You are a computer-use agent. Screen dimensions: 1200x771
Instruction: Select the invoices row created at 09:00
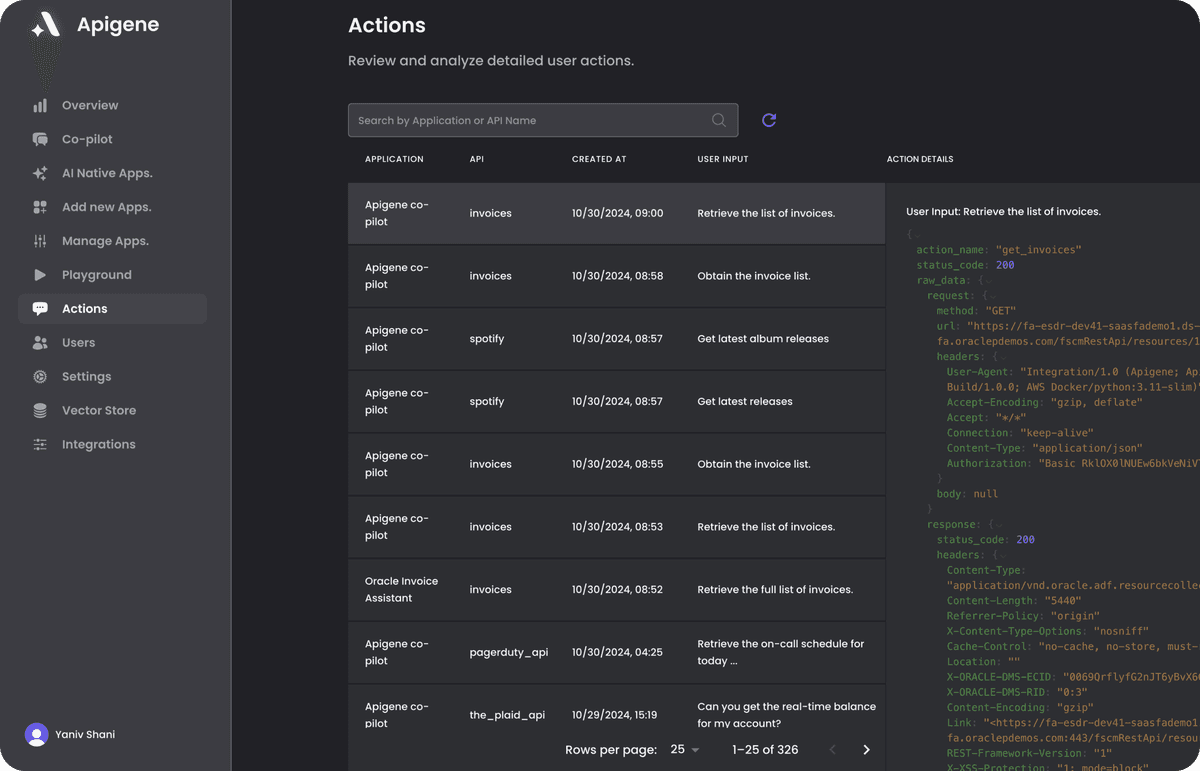616,213
